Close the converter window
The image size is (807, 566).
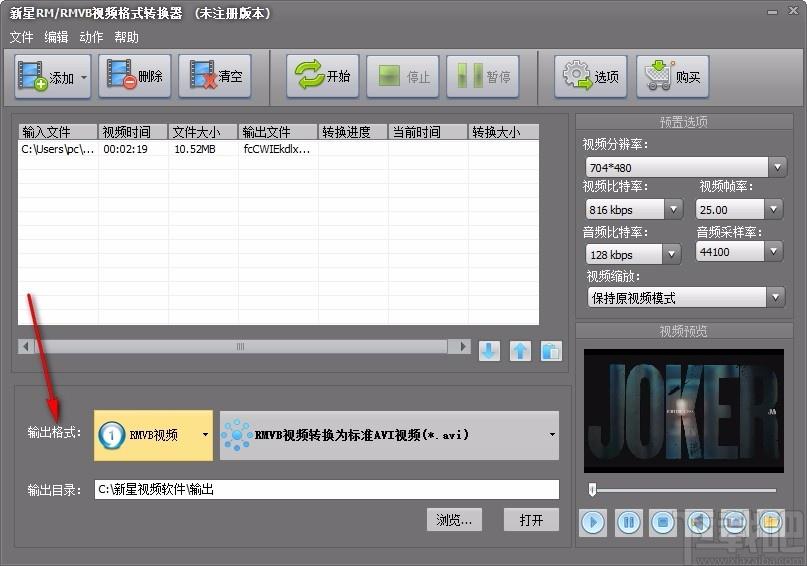tap(794, 11)
